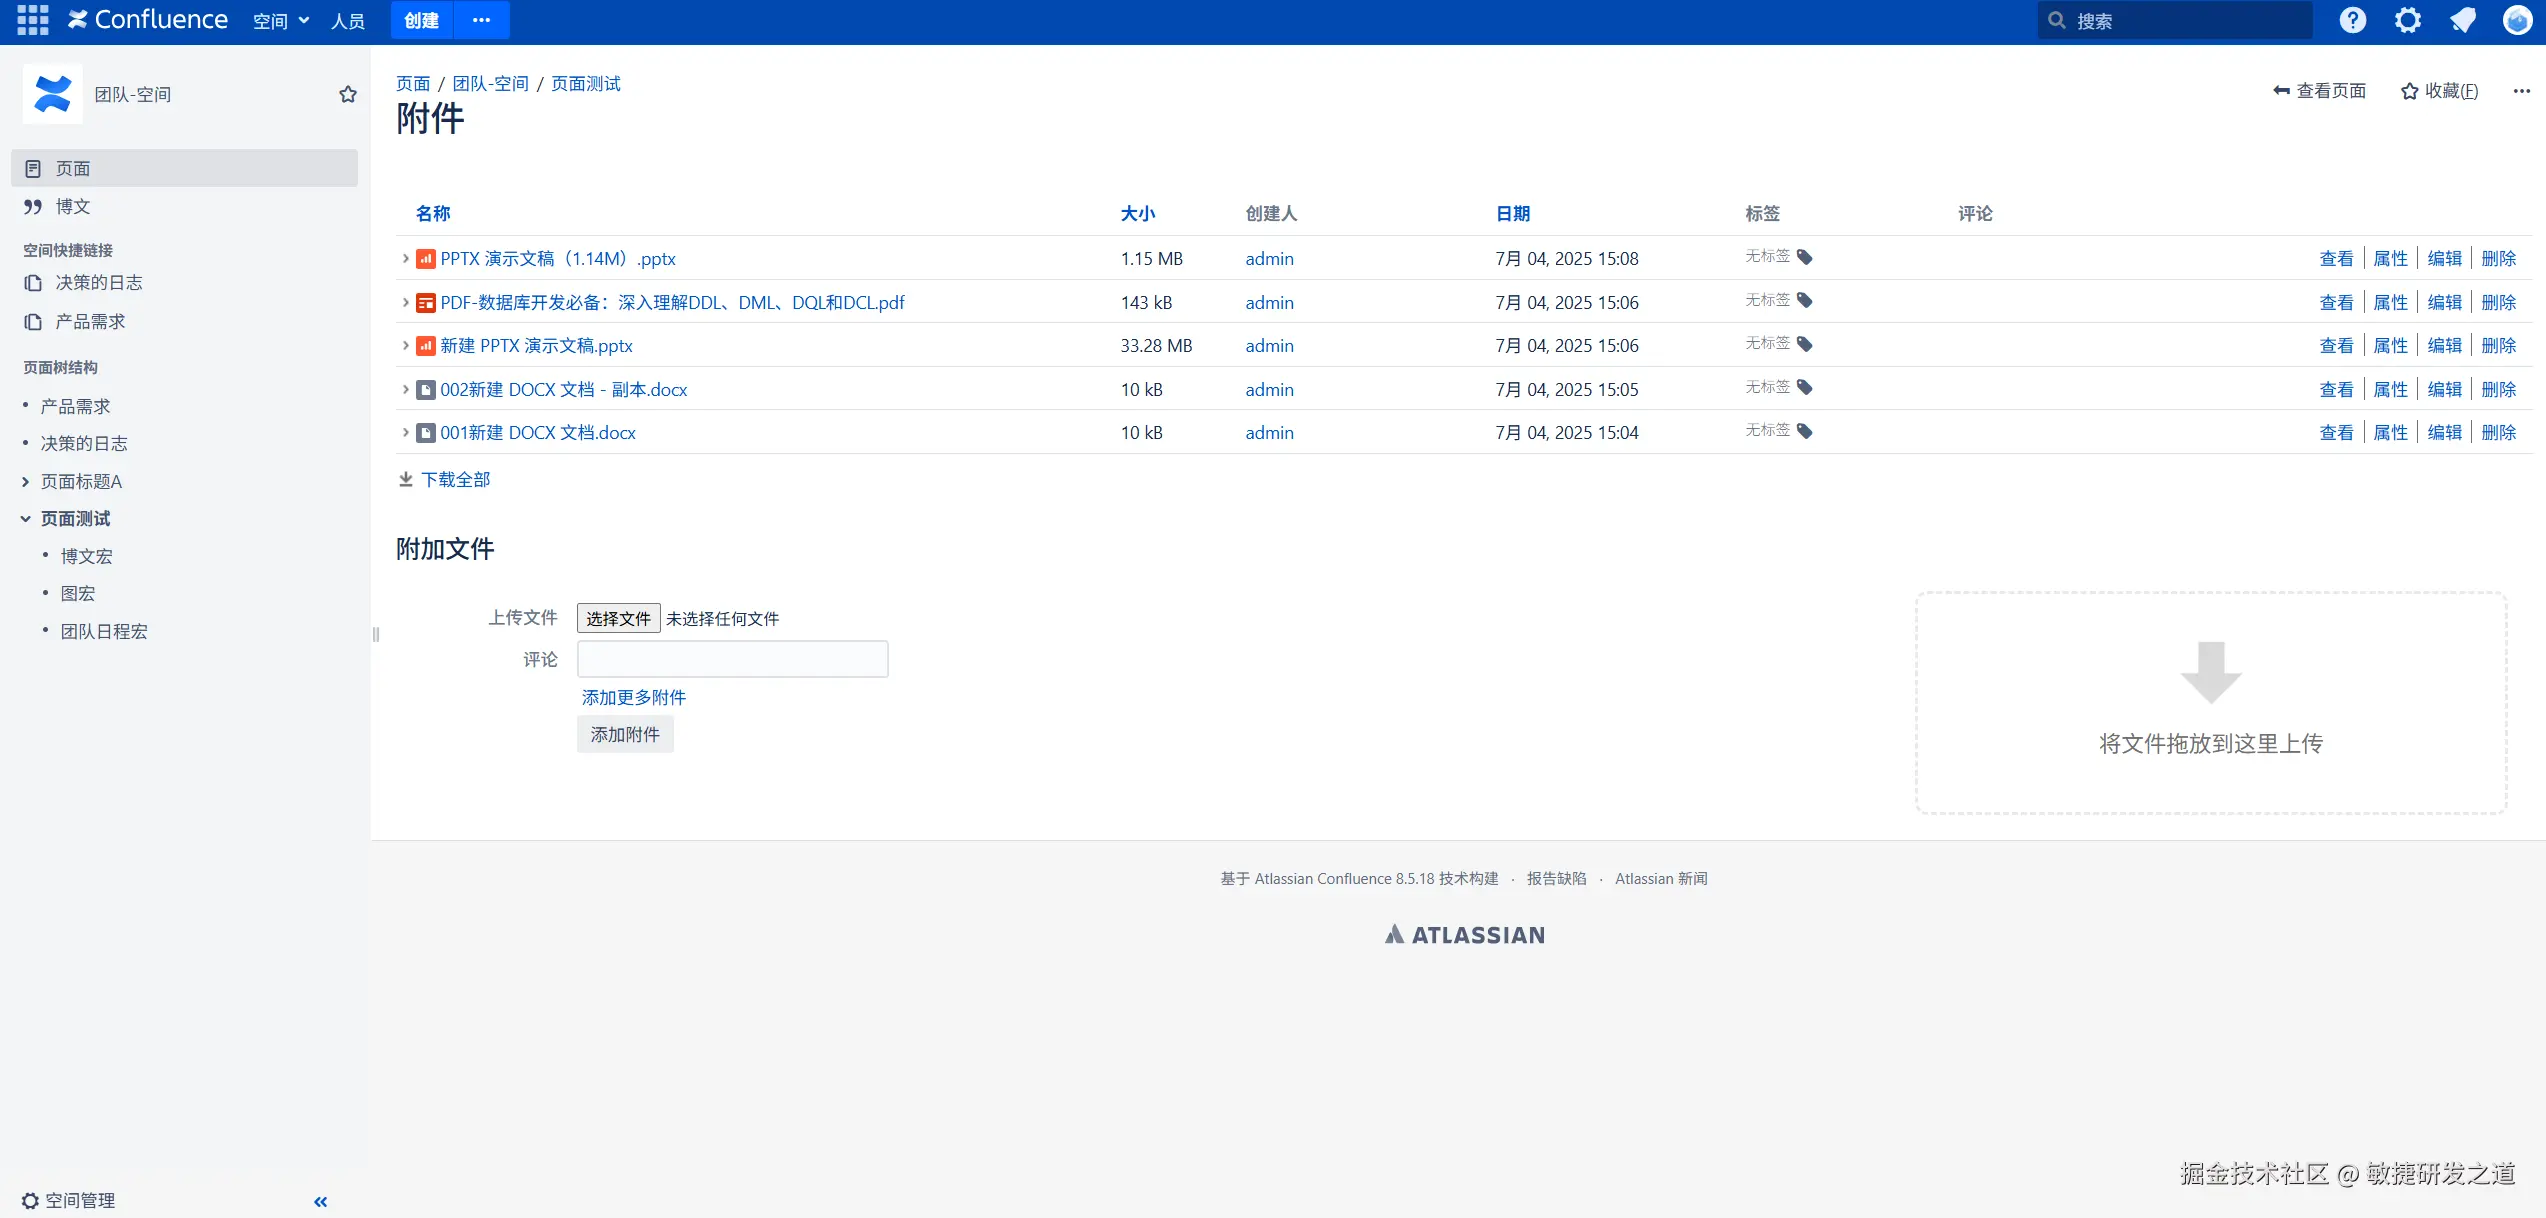The height and width of the screenshot is (1218, 2546).
Task: Click the tag icon for the PDF attachment
Action: click(1805, 301)
